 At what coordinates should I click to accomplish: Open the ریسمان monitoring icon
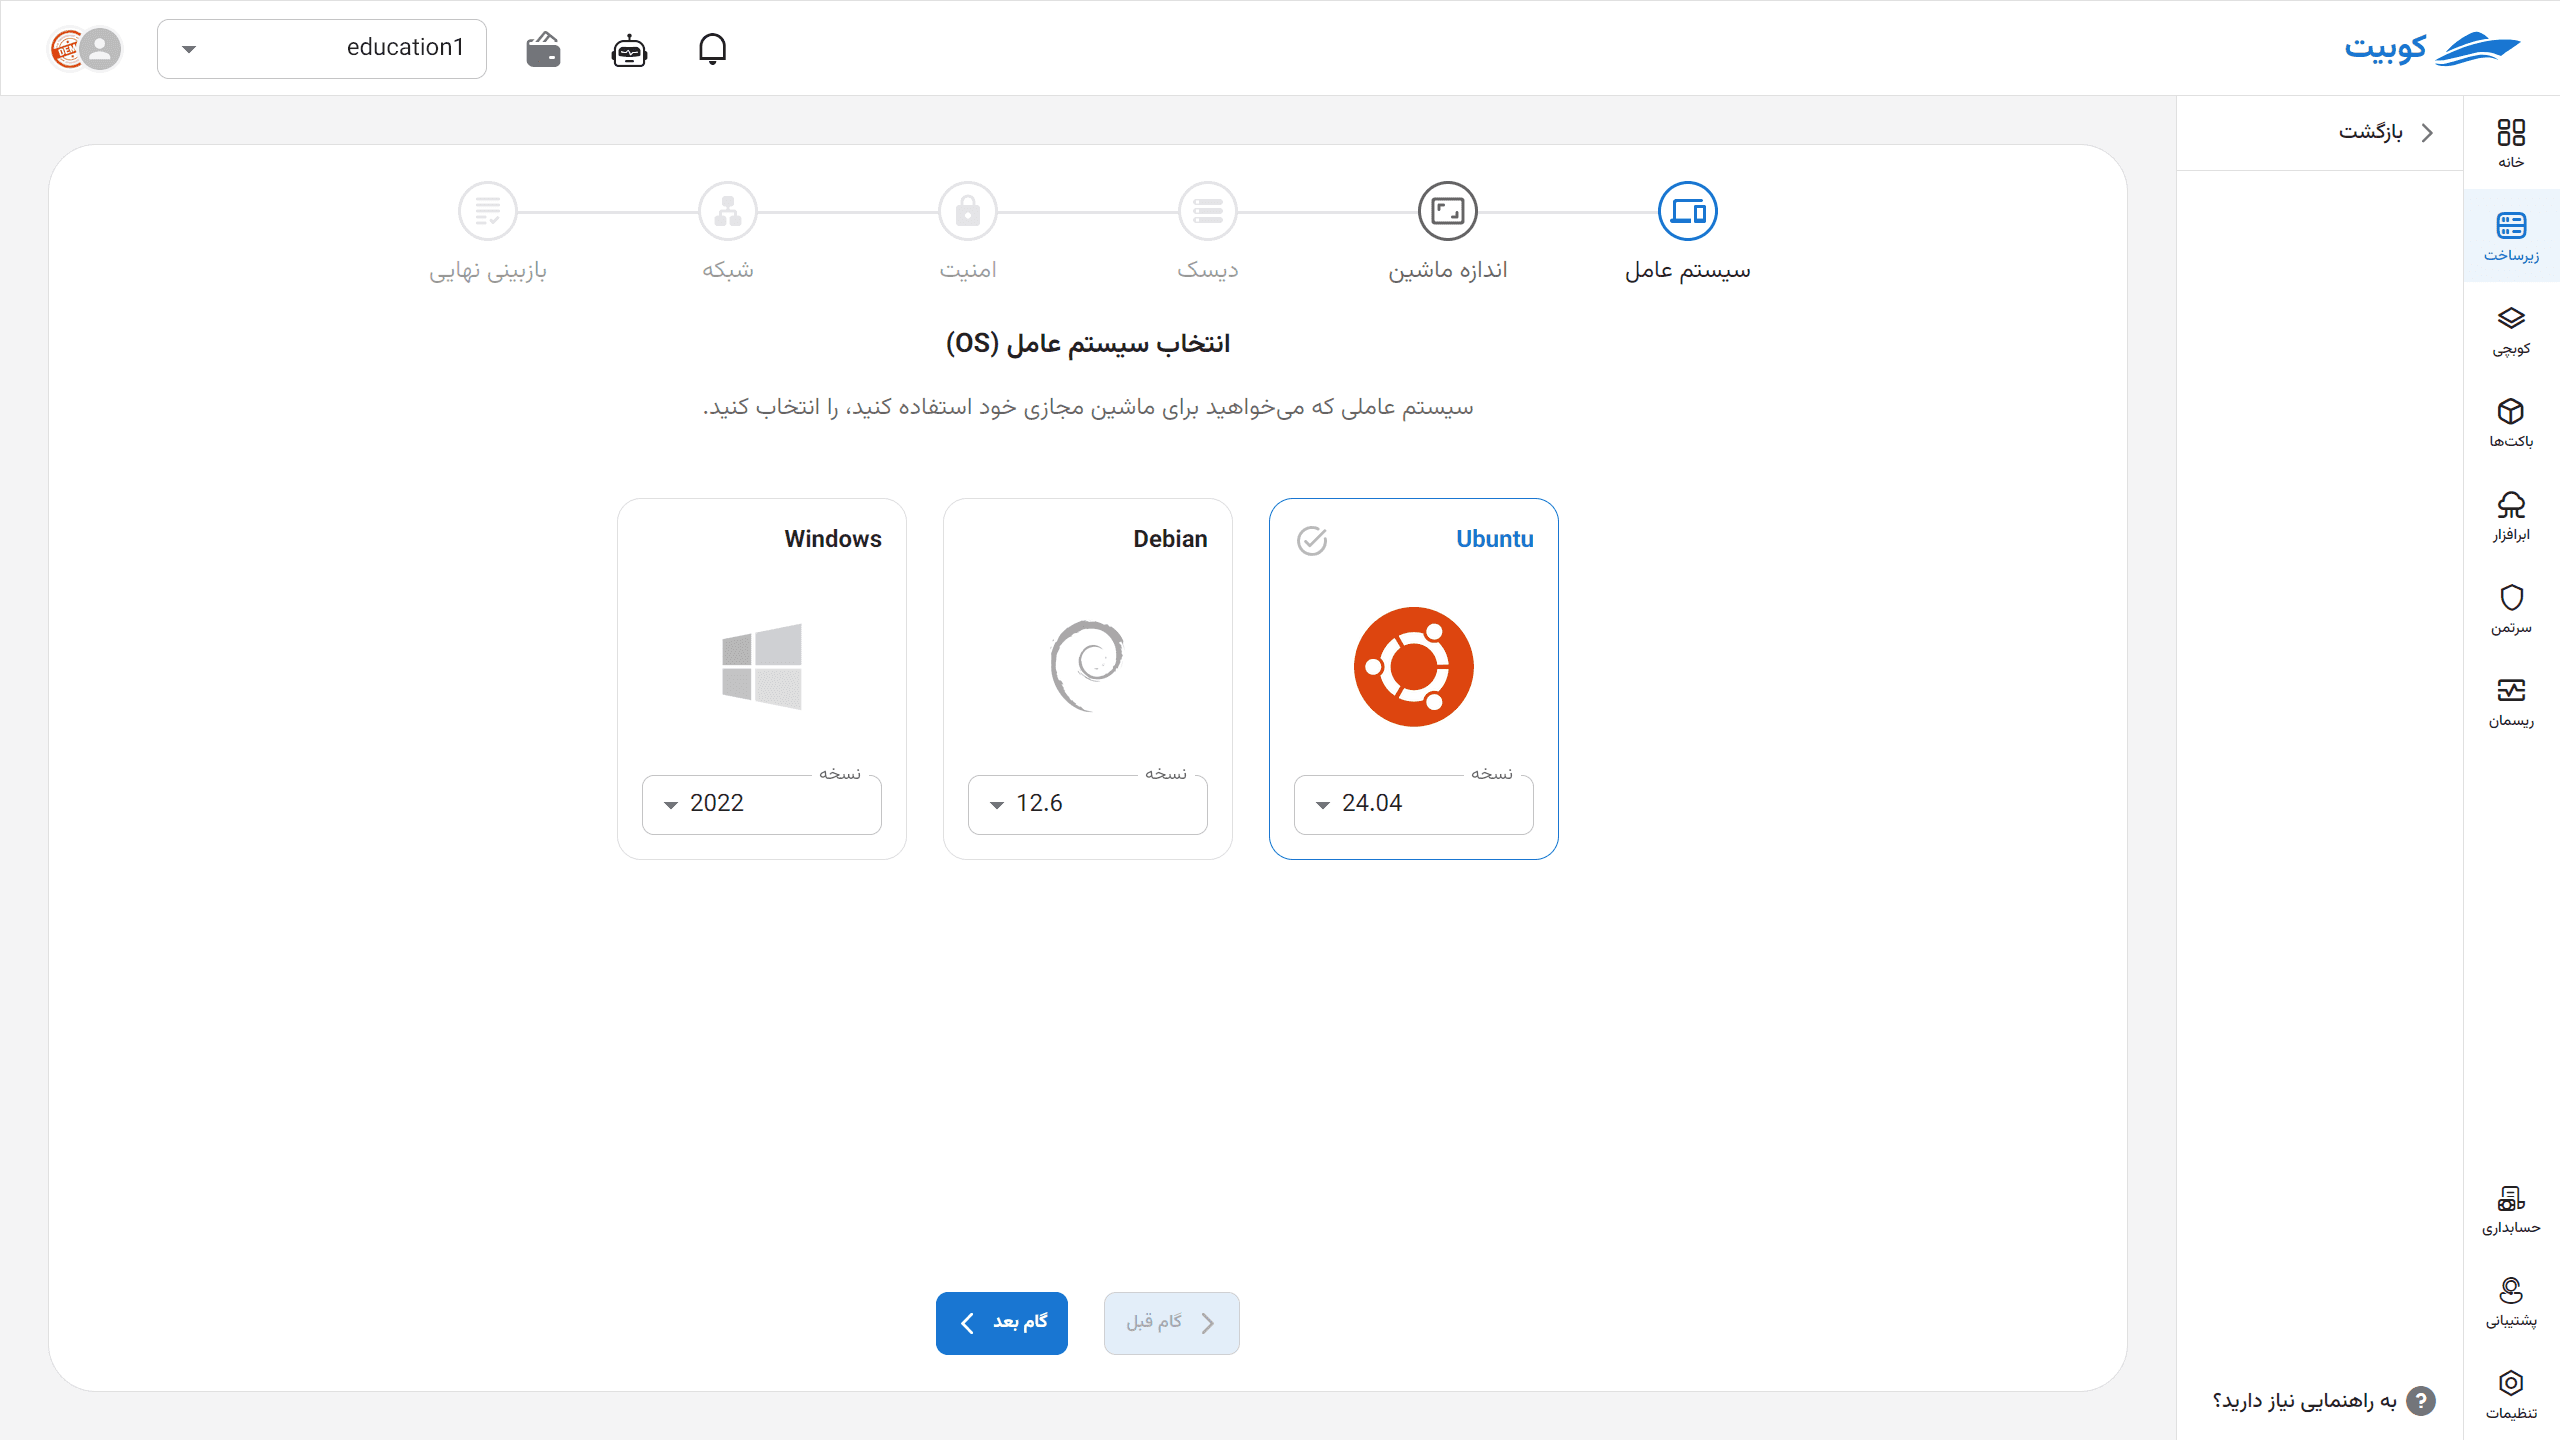pyautogui.click(x=2511, y=701)
